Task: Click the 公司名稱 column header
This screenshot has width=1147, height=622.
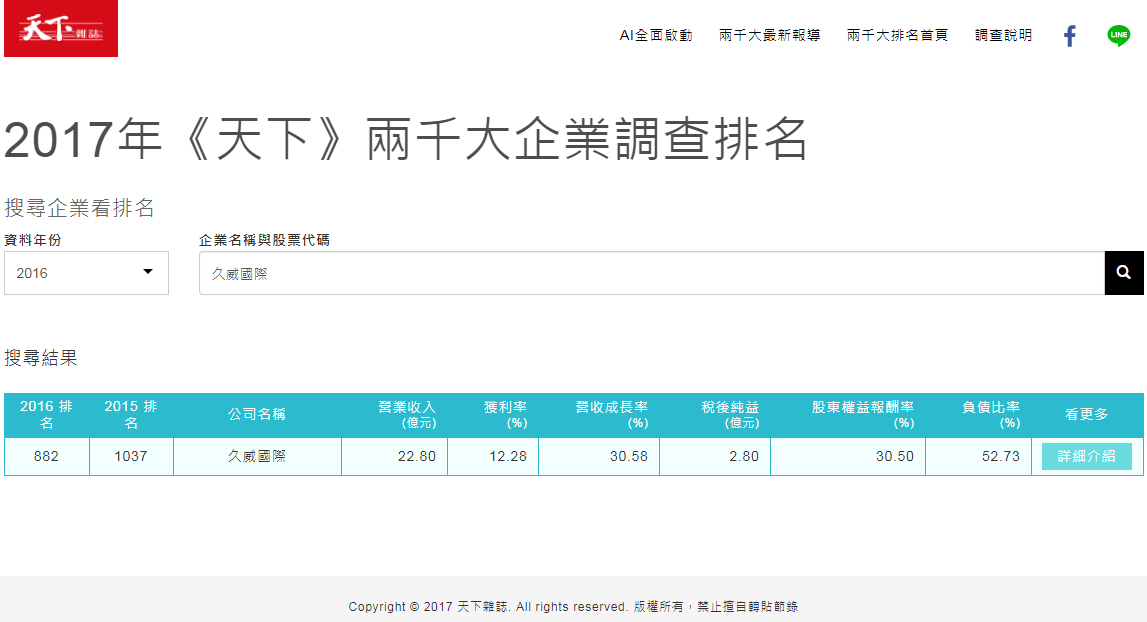Action: pyautogui.click(x=257, y=415)
